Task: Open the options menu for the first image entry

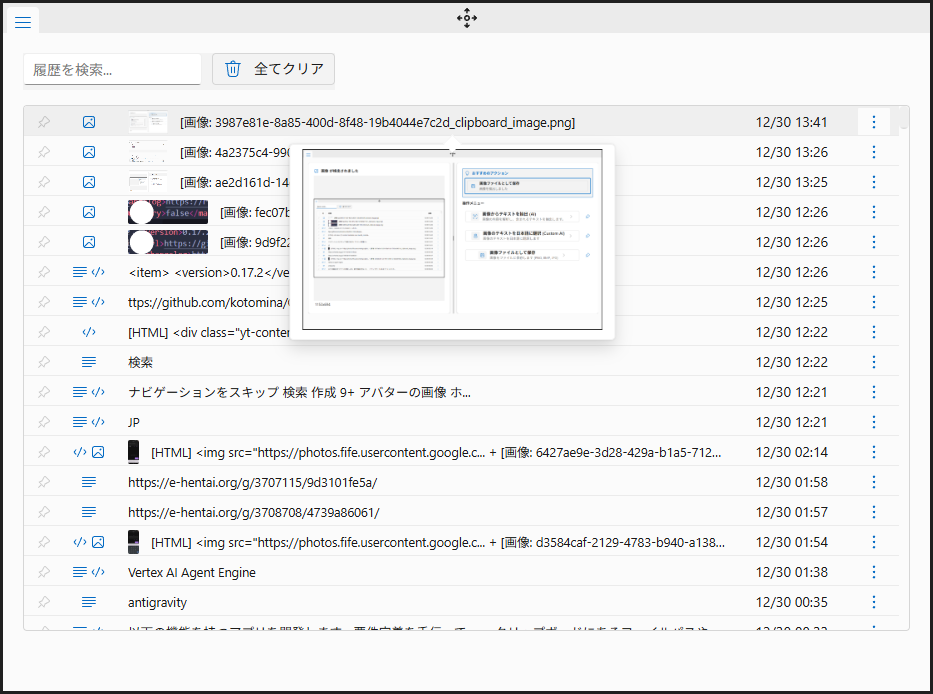Action: [874, 121]
